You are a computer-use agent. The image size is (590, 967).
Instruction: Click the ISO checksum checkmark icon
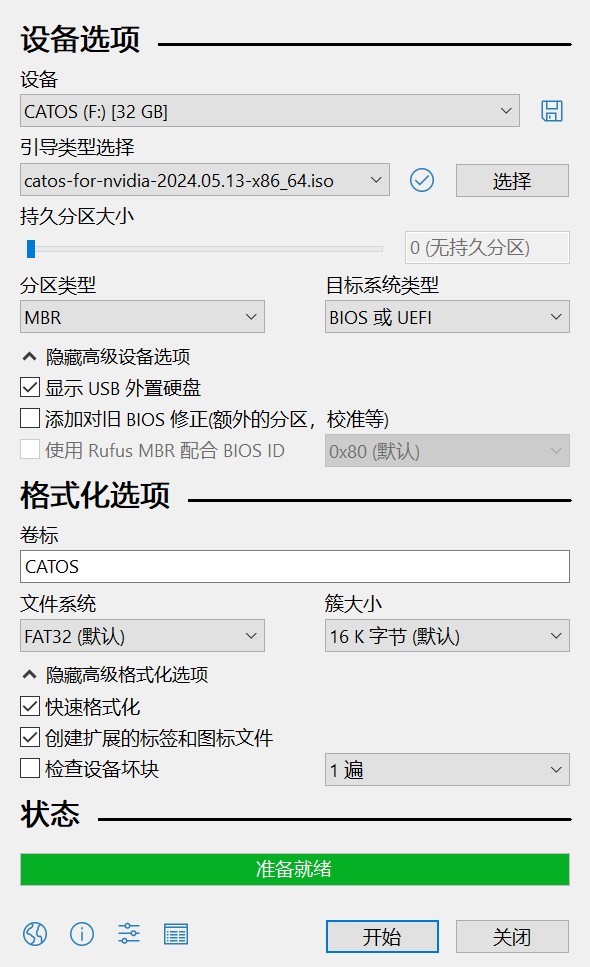[422, 180]
